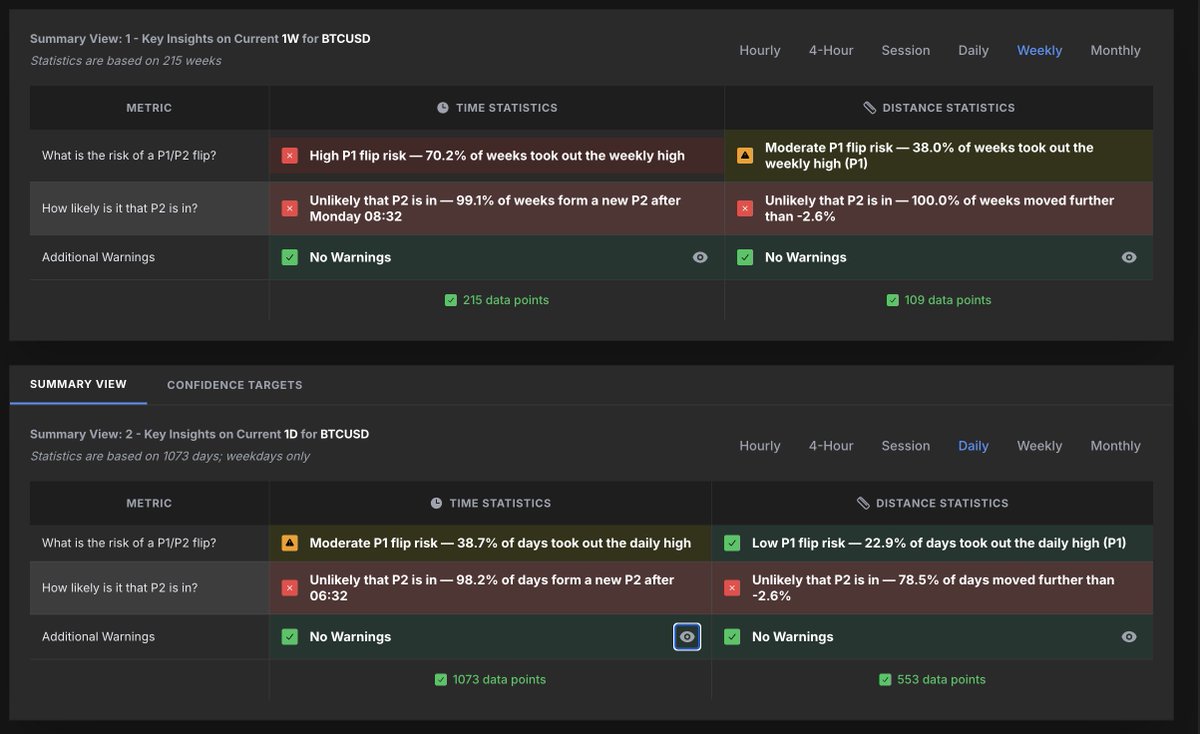Click the '553 data points' text
The width and height of the screenshot is (1200, 734).
[941, 680]
